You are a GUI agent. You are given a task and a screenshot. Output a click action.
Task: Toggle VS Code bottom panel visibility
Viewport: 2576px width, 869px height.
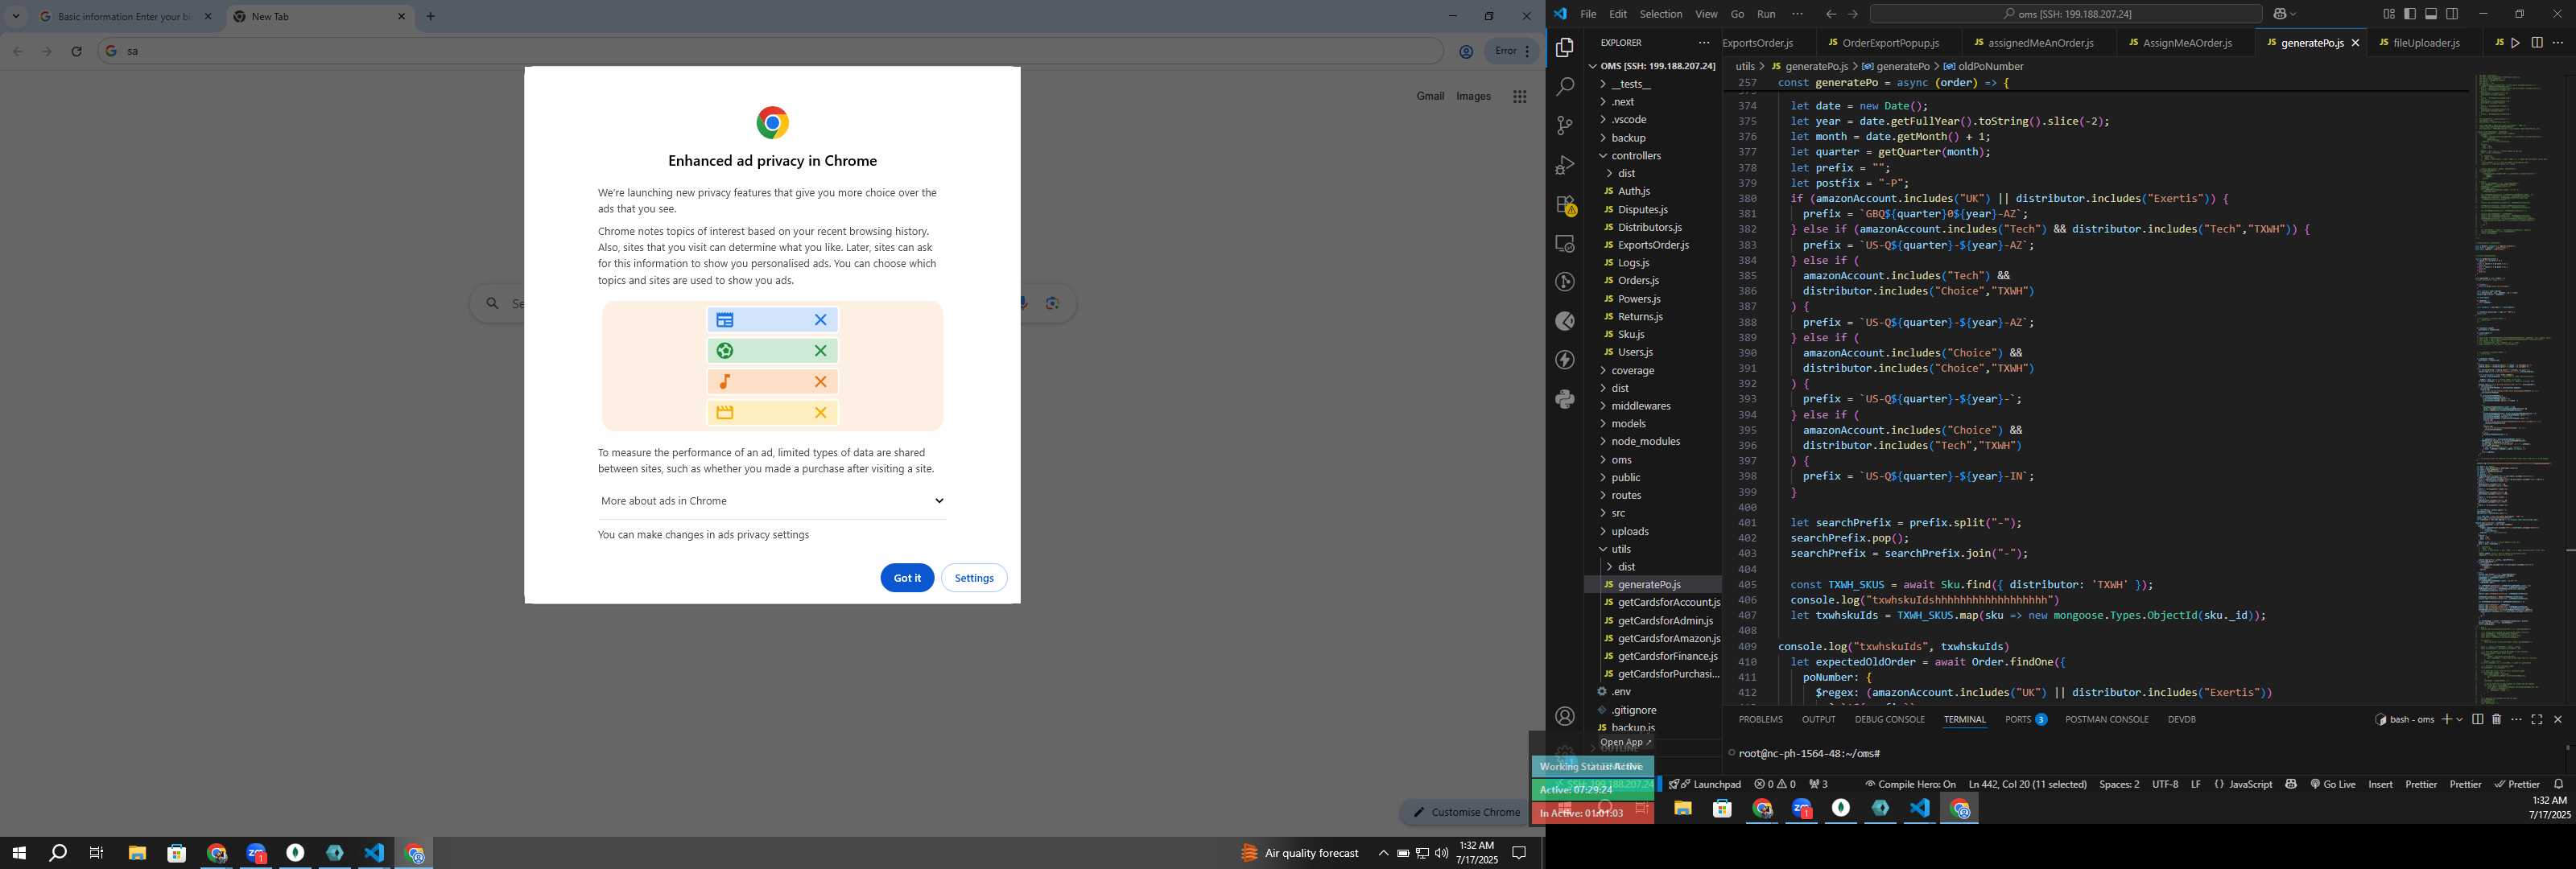pos(2431,14)
